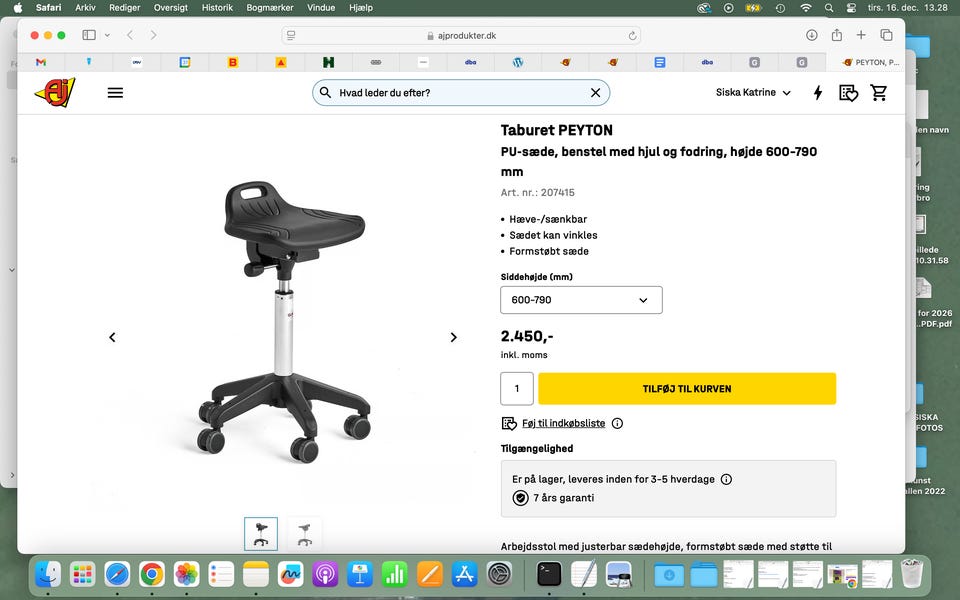Open a new tab with plus button
The height and width of the screenshot is (600, 960).
(861, 35)
